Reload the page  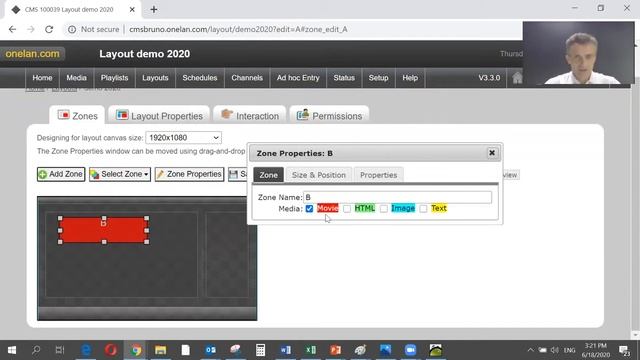49,29
